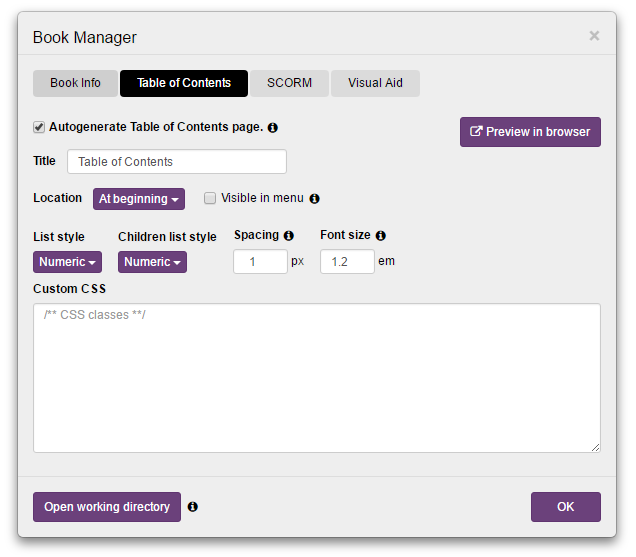Click info icon beside Open working directory
636x557 pixels.
click(x=193, y=507)
